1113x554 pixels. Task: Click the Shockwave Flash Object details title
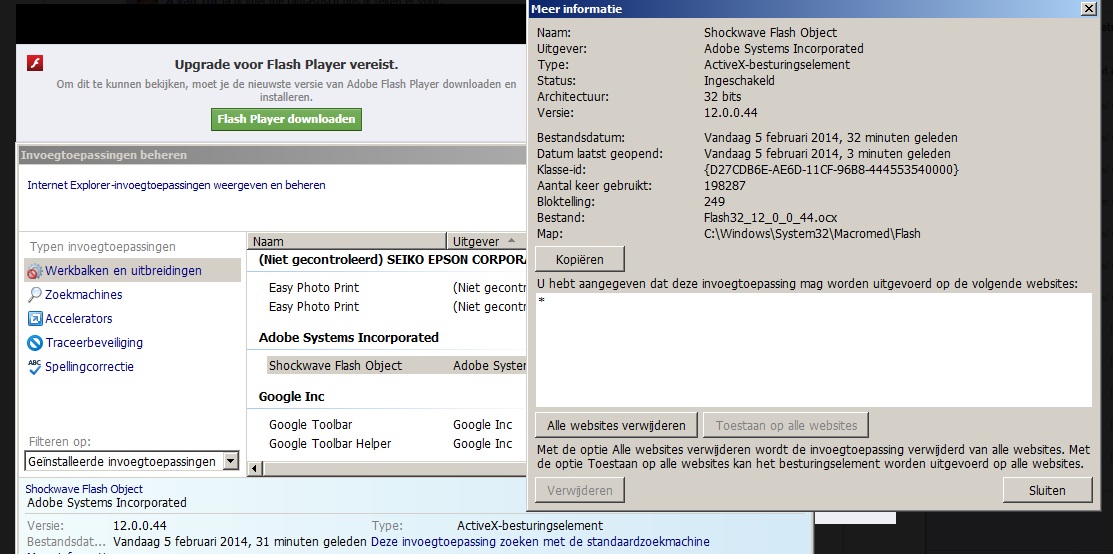pyautogui.click(x=84, y=489)
